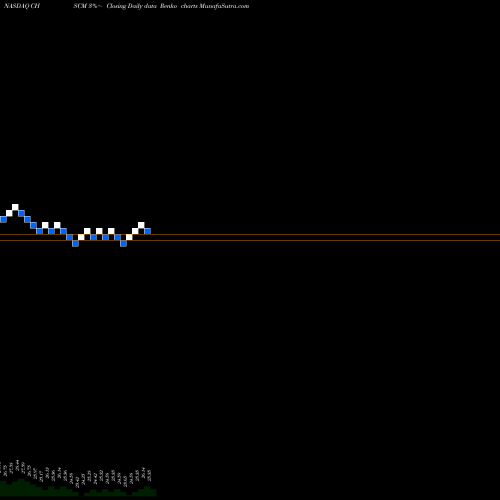500x500 pixels.
Task: Click the upper orange horizontal level line
Action: 250,235
